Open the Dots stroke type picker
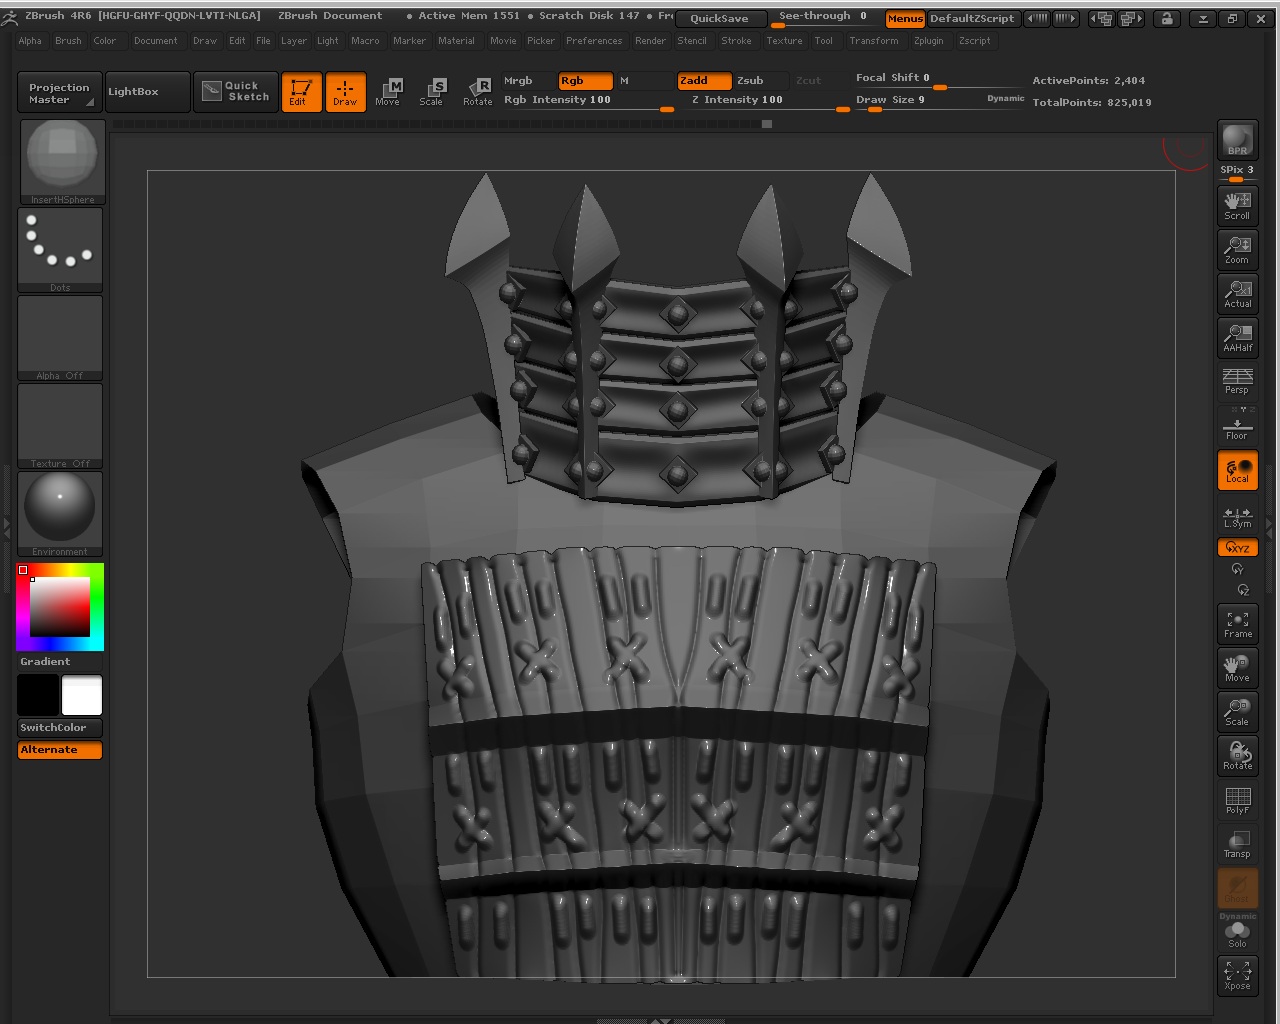1280x1024 pixels. point(60,250)
